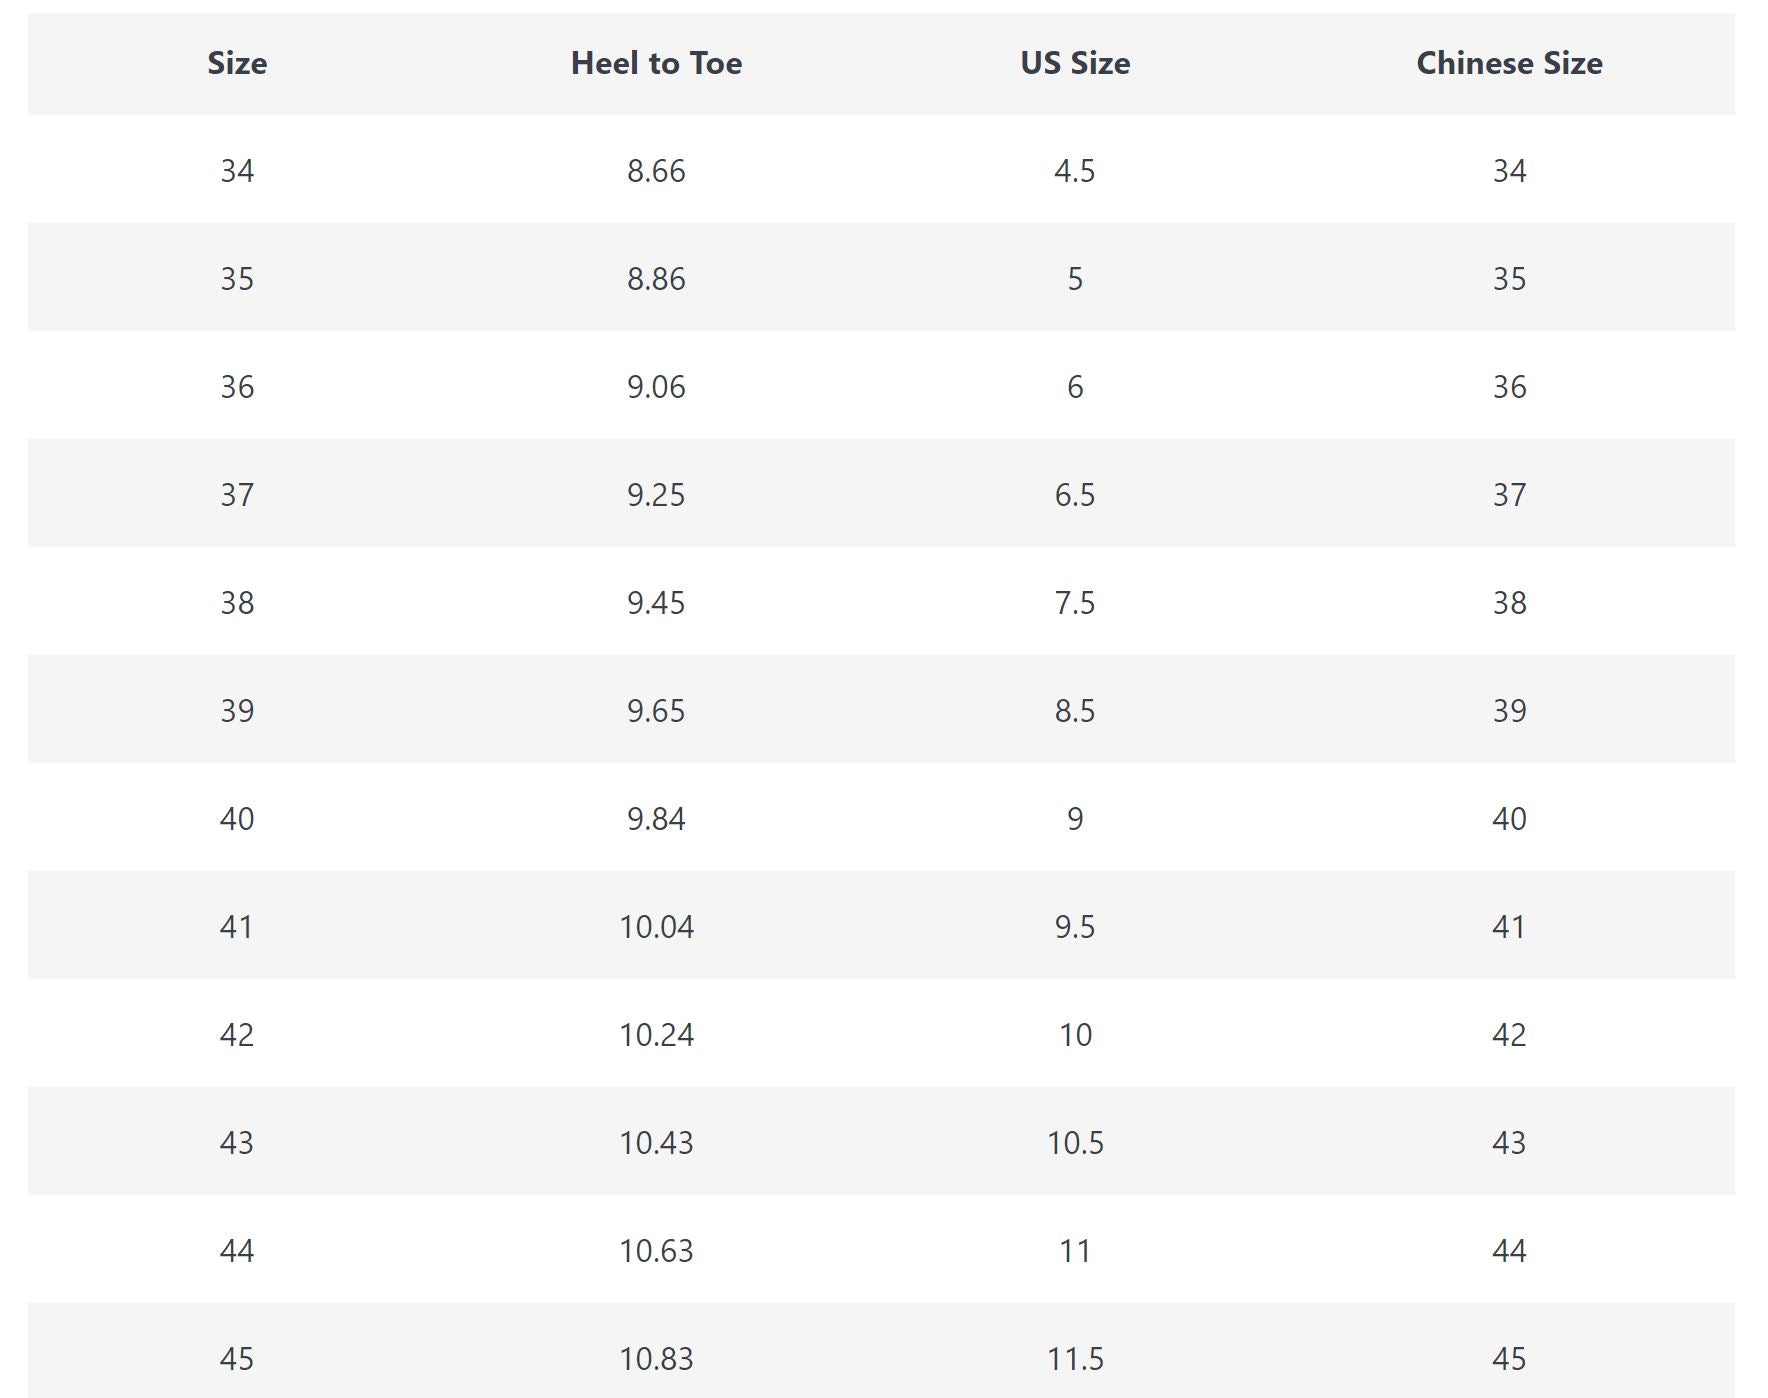Select US size 11.5 cell

click(1075, 1359)
